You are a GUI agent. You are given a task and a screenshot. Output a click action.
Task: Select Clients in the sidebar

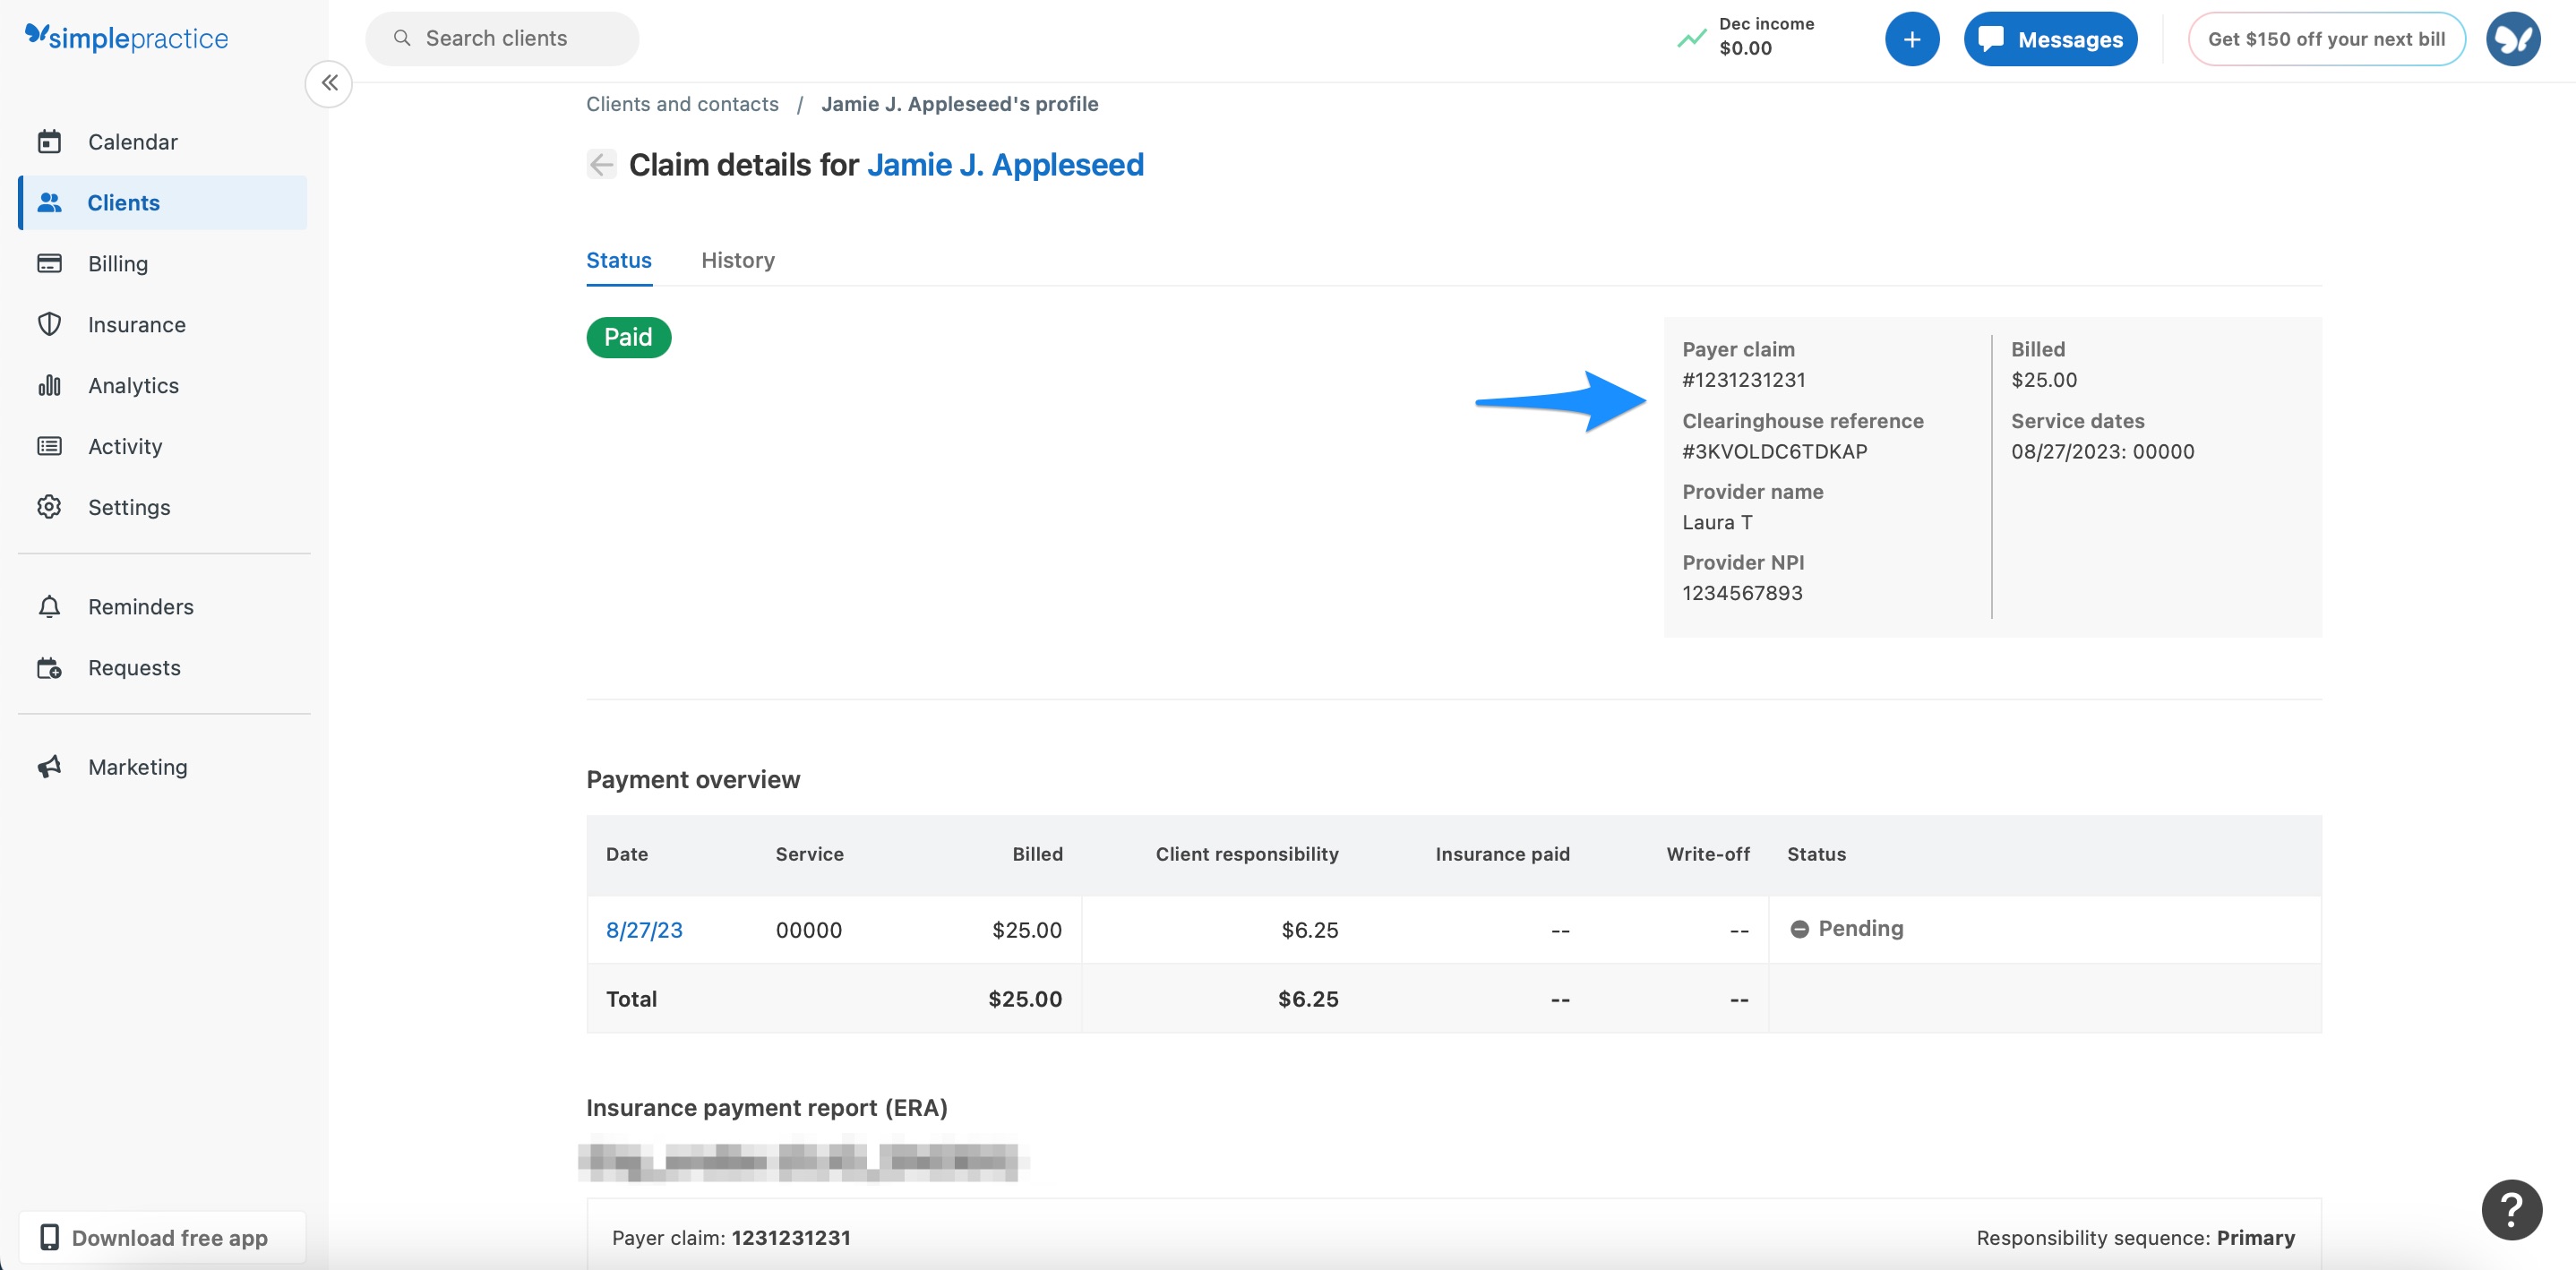click(x=163, y=203)
